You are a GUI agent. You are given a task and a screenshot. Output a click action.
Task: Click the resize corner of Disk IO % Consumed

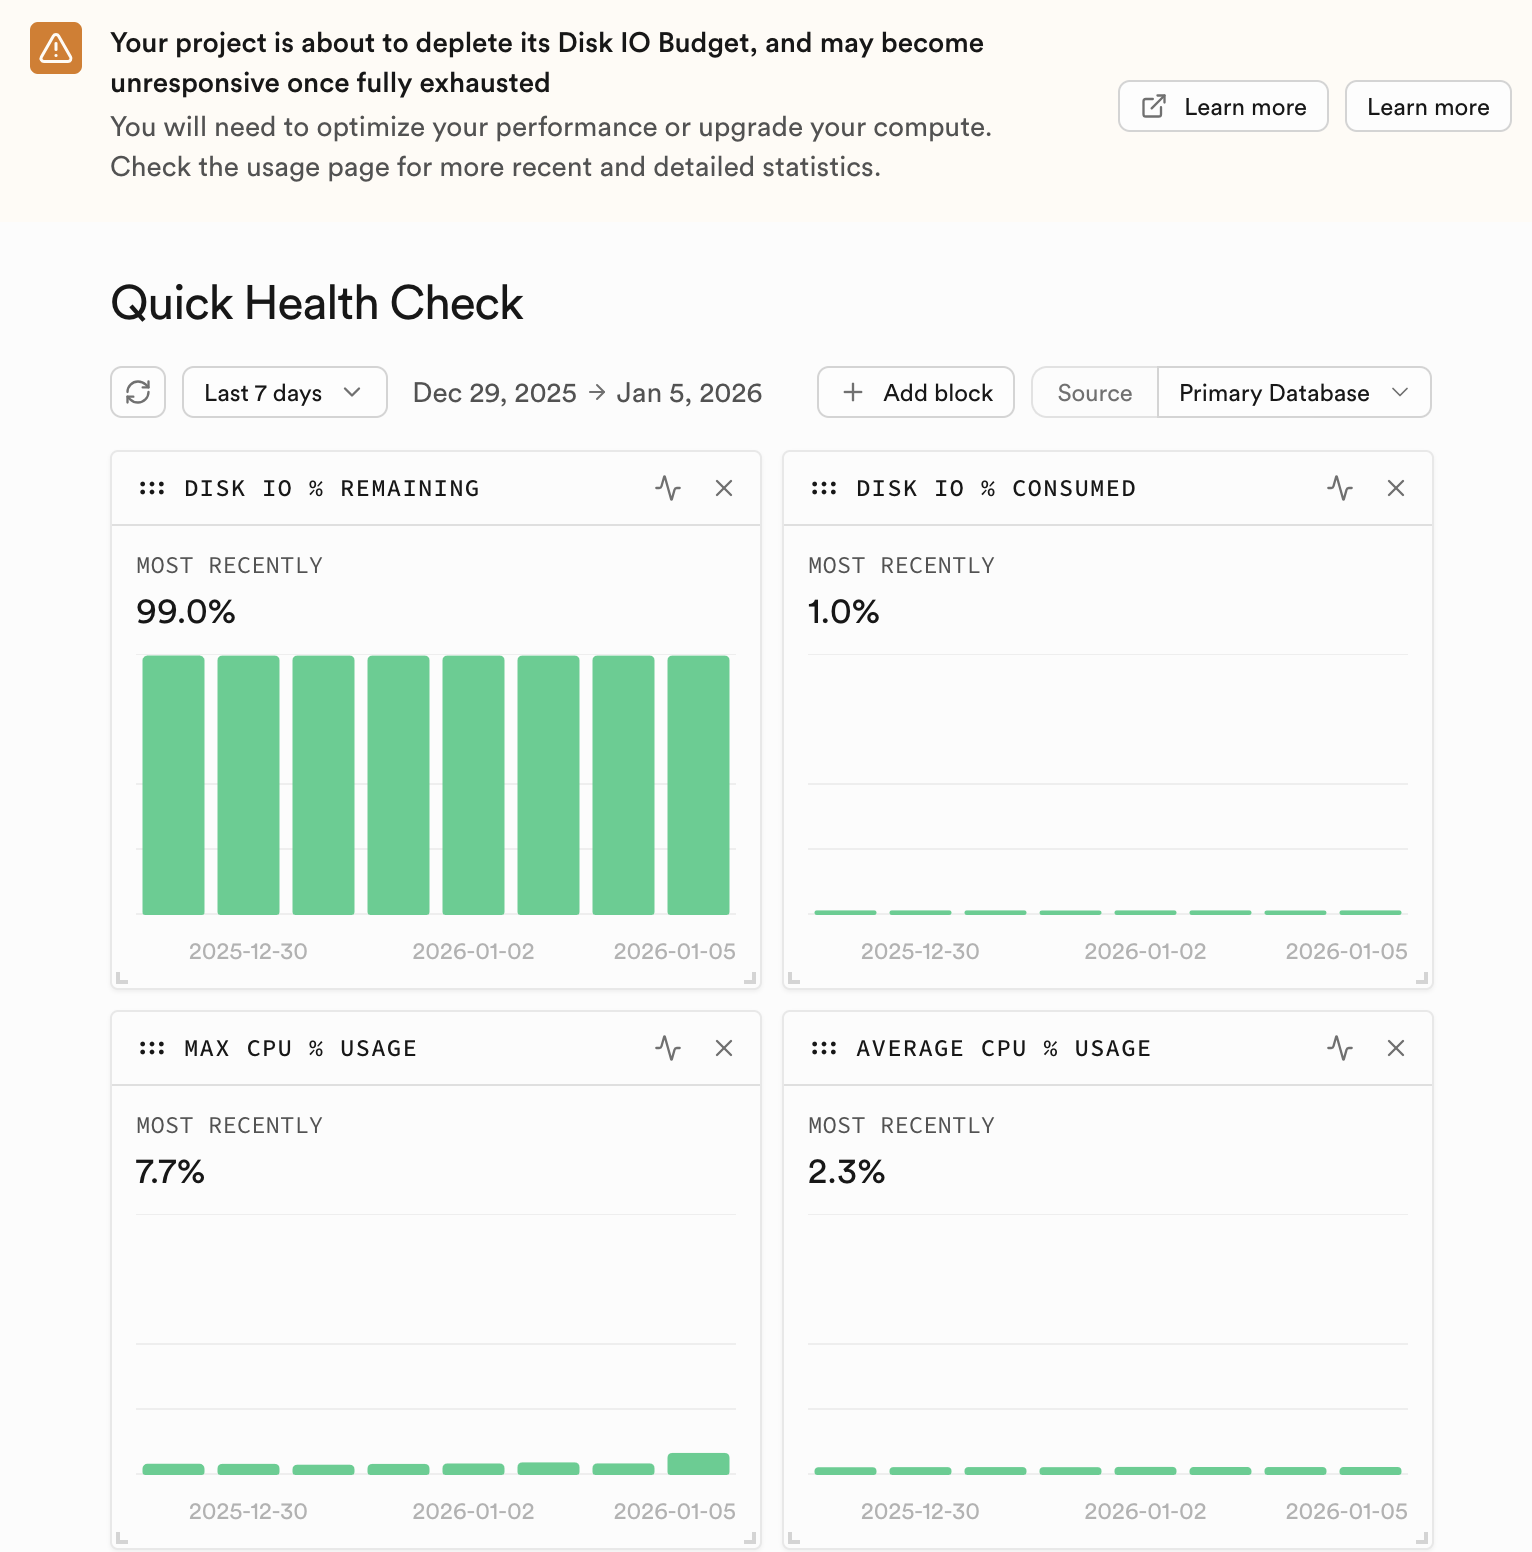tap(1422, 979)
